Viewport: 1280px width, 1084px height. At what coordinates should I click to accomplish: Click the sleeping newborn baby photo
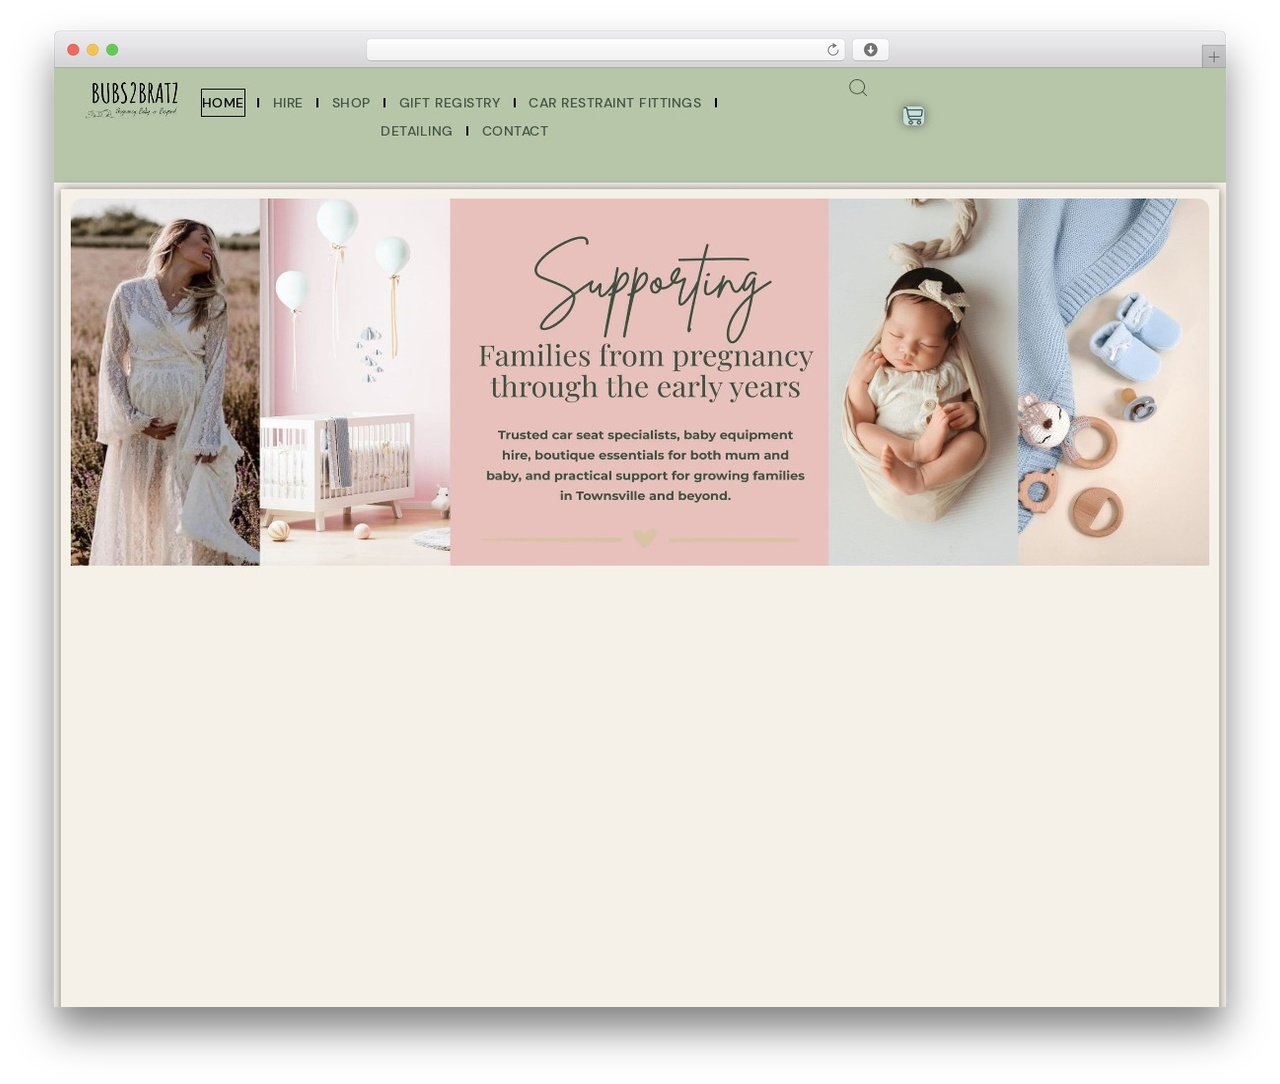pyautogui.click(x=923, y=382)
